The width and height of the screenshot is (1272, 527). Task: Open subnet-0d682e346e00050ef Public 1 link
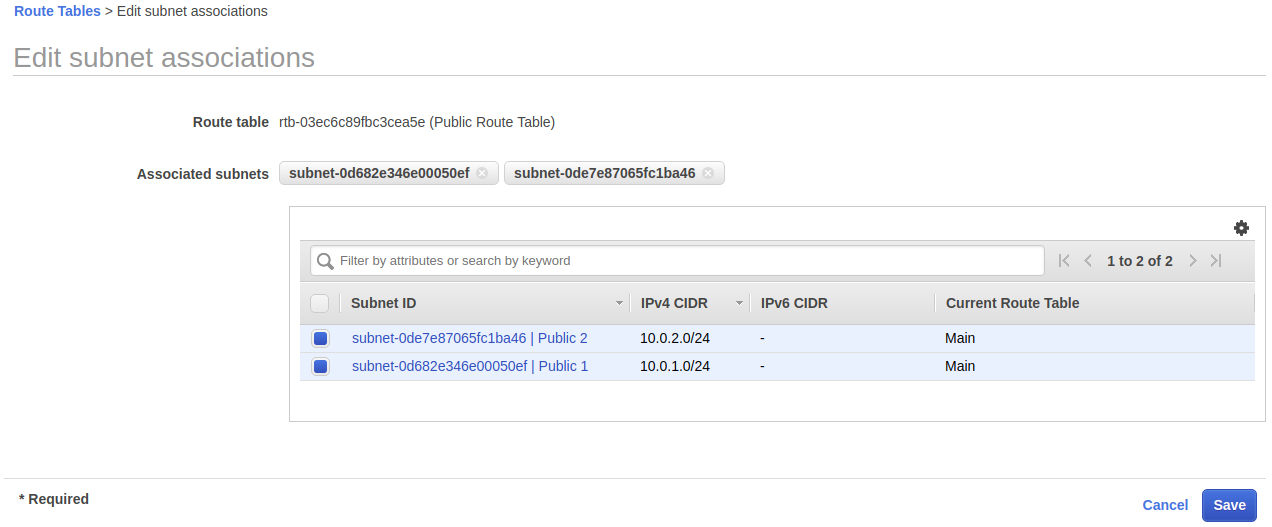coord(469,366)
